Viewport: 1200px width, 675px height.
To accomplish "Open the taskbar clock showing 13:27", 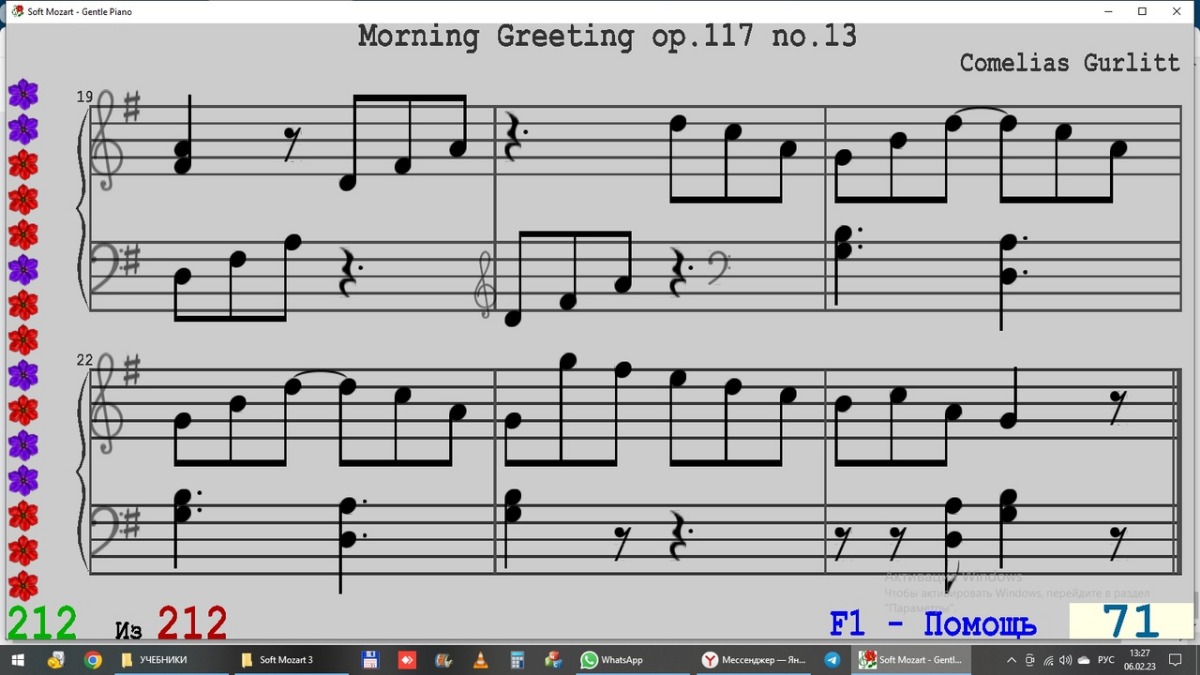I will (1140, 660).
